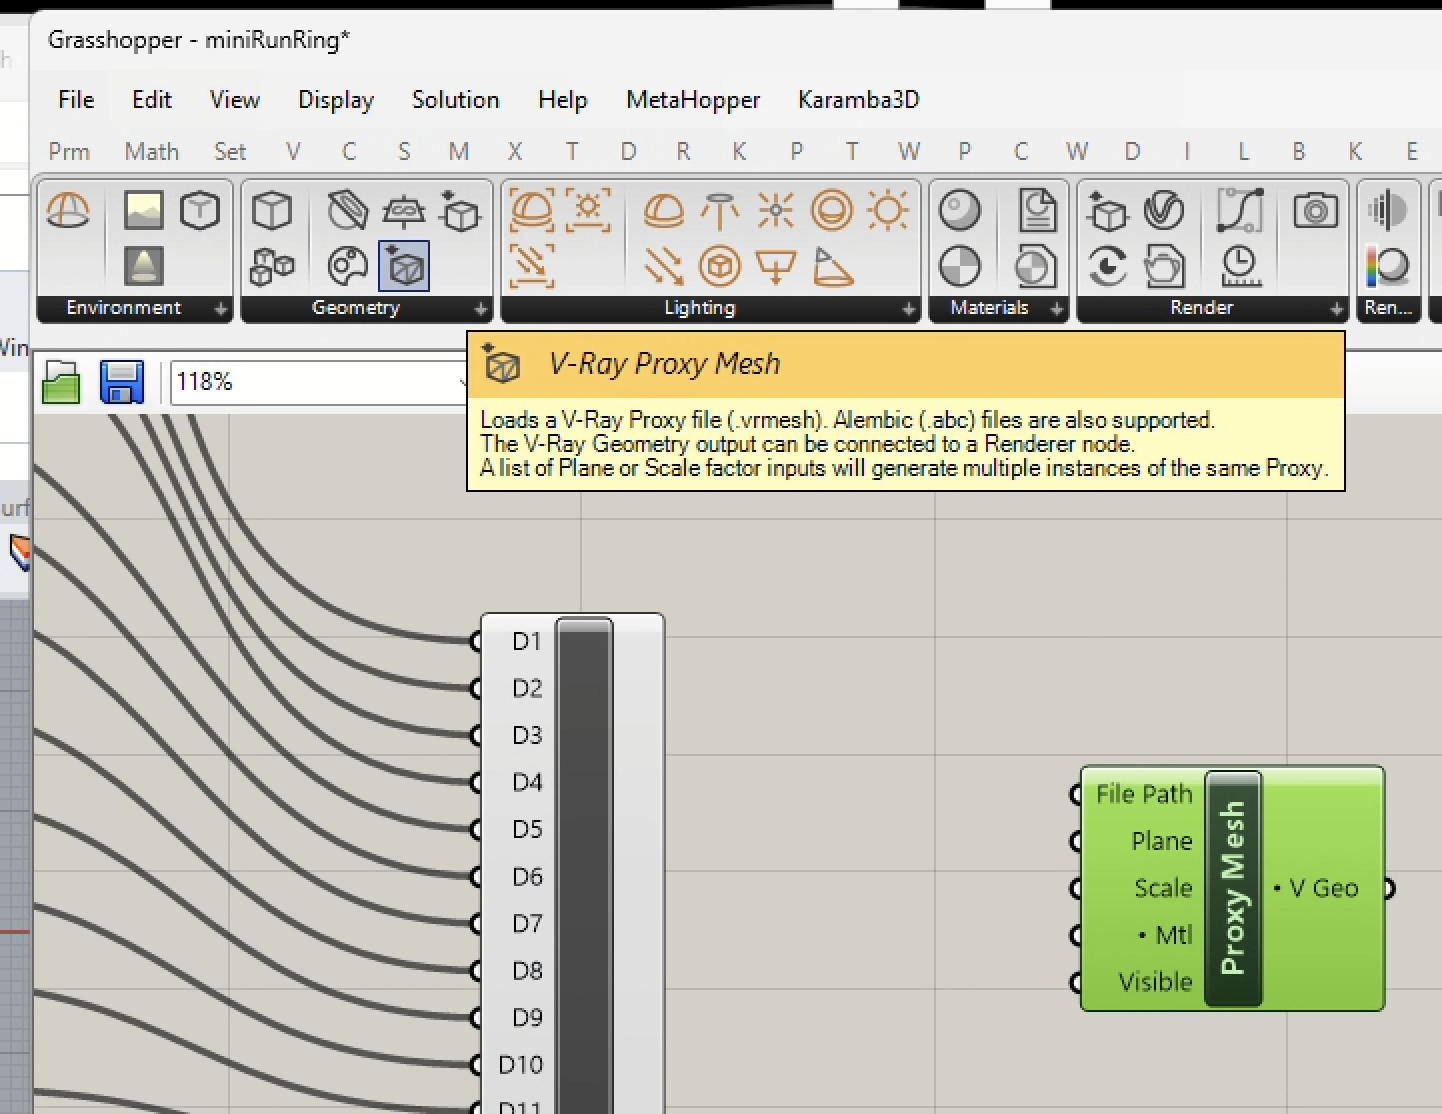This screenshot has width=1442, height=1114.
Task: Expand the Render panel plus arrow
Action: coord(1337,309)
